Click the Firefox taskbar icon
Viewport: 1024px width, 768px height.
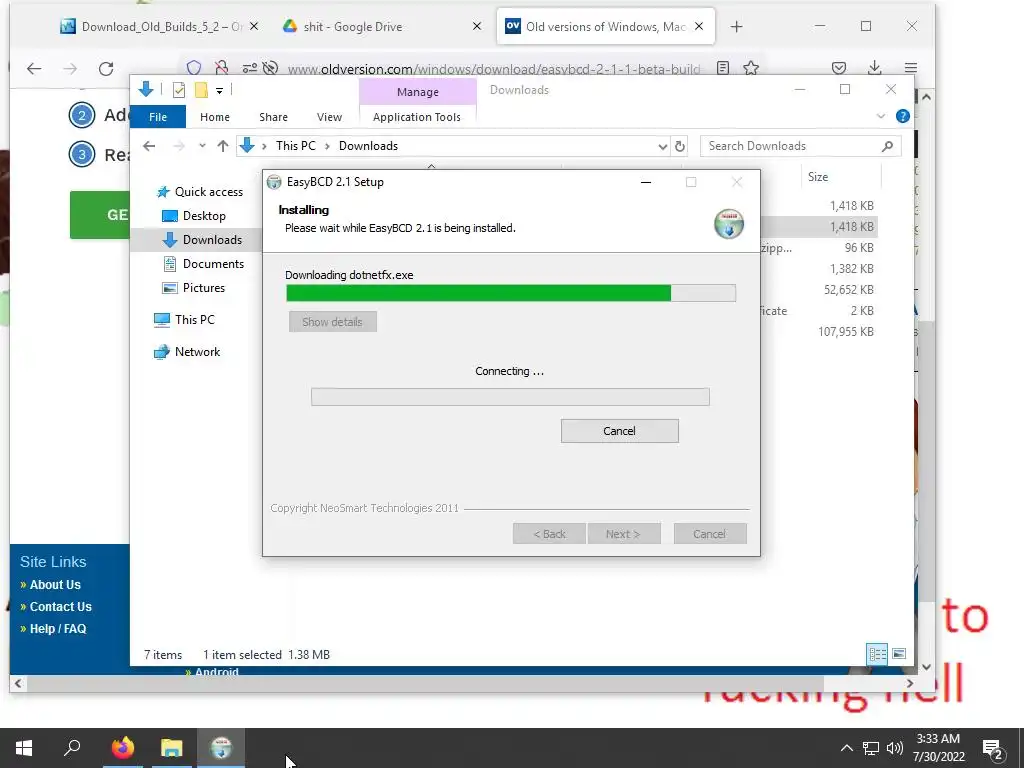[x=122, y=748]
